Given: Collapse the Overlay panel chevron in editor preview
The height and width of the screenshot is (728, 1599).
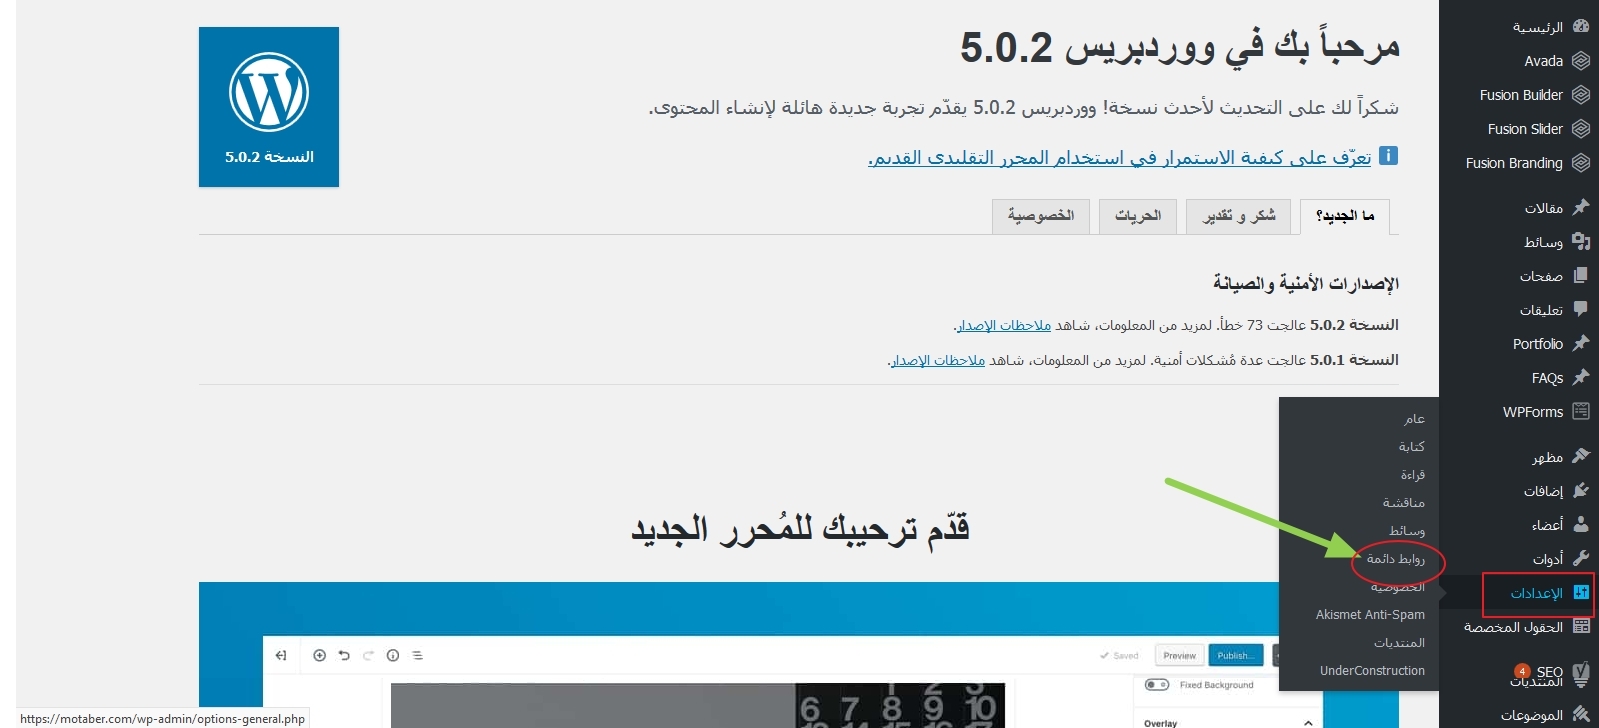Looking at the screenshot, I should (x=1308, y=722).
